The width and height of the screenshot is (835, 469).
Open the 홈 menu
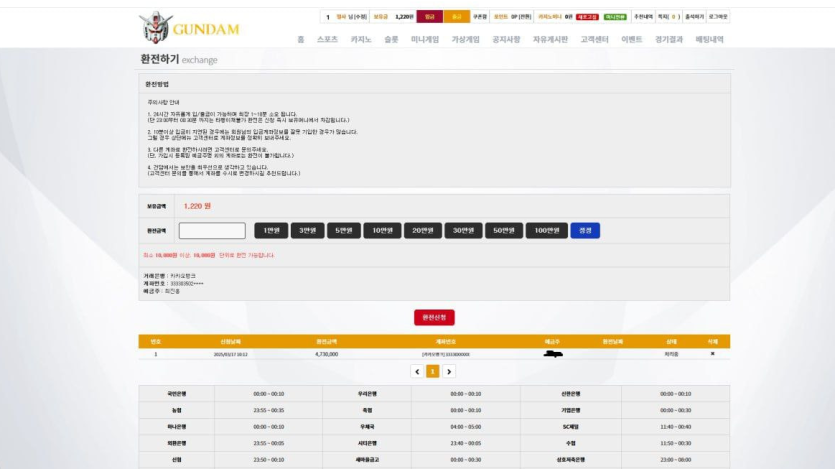301,39
